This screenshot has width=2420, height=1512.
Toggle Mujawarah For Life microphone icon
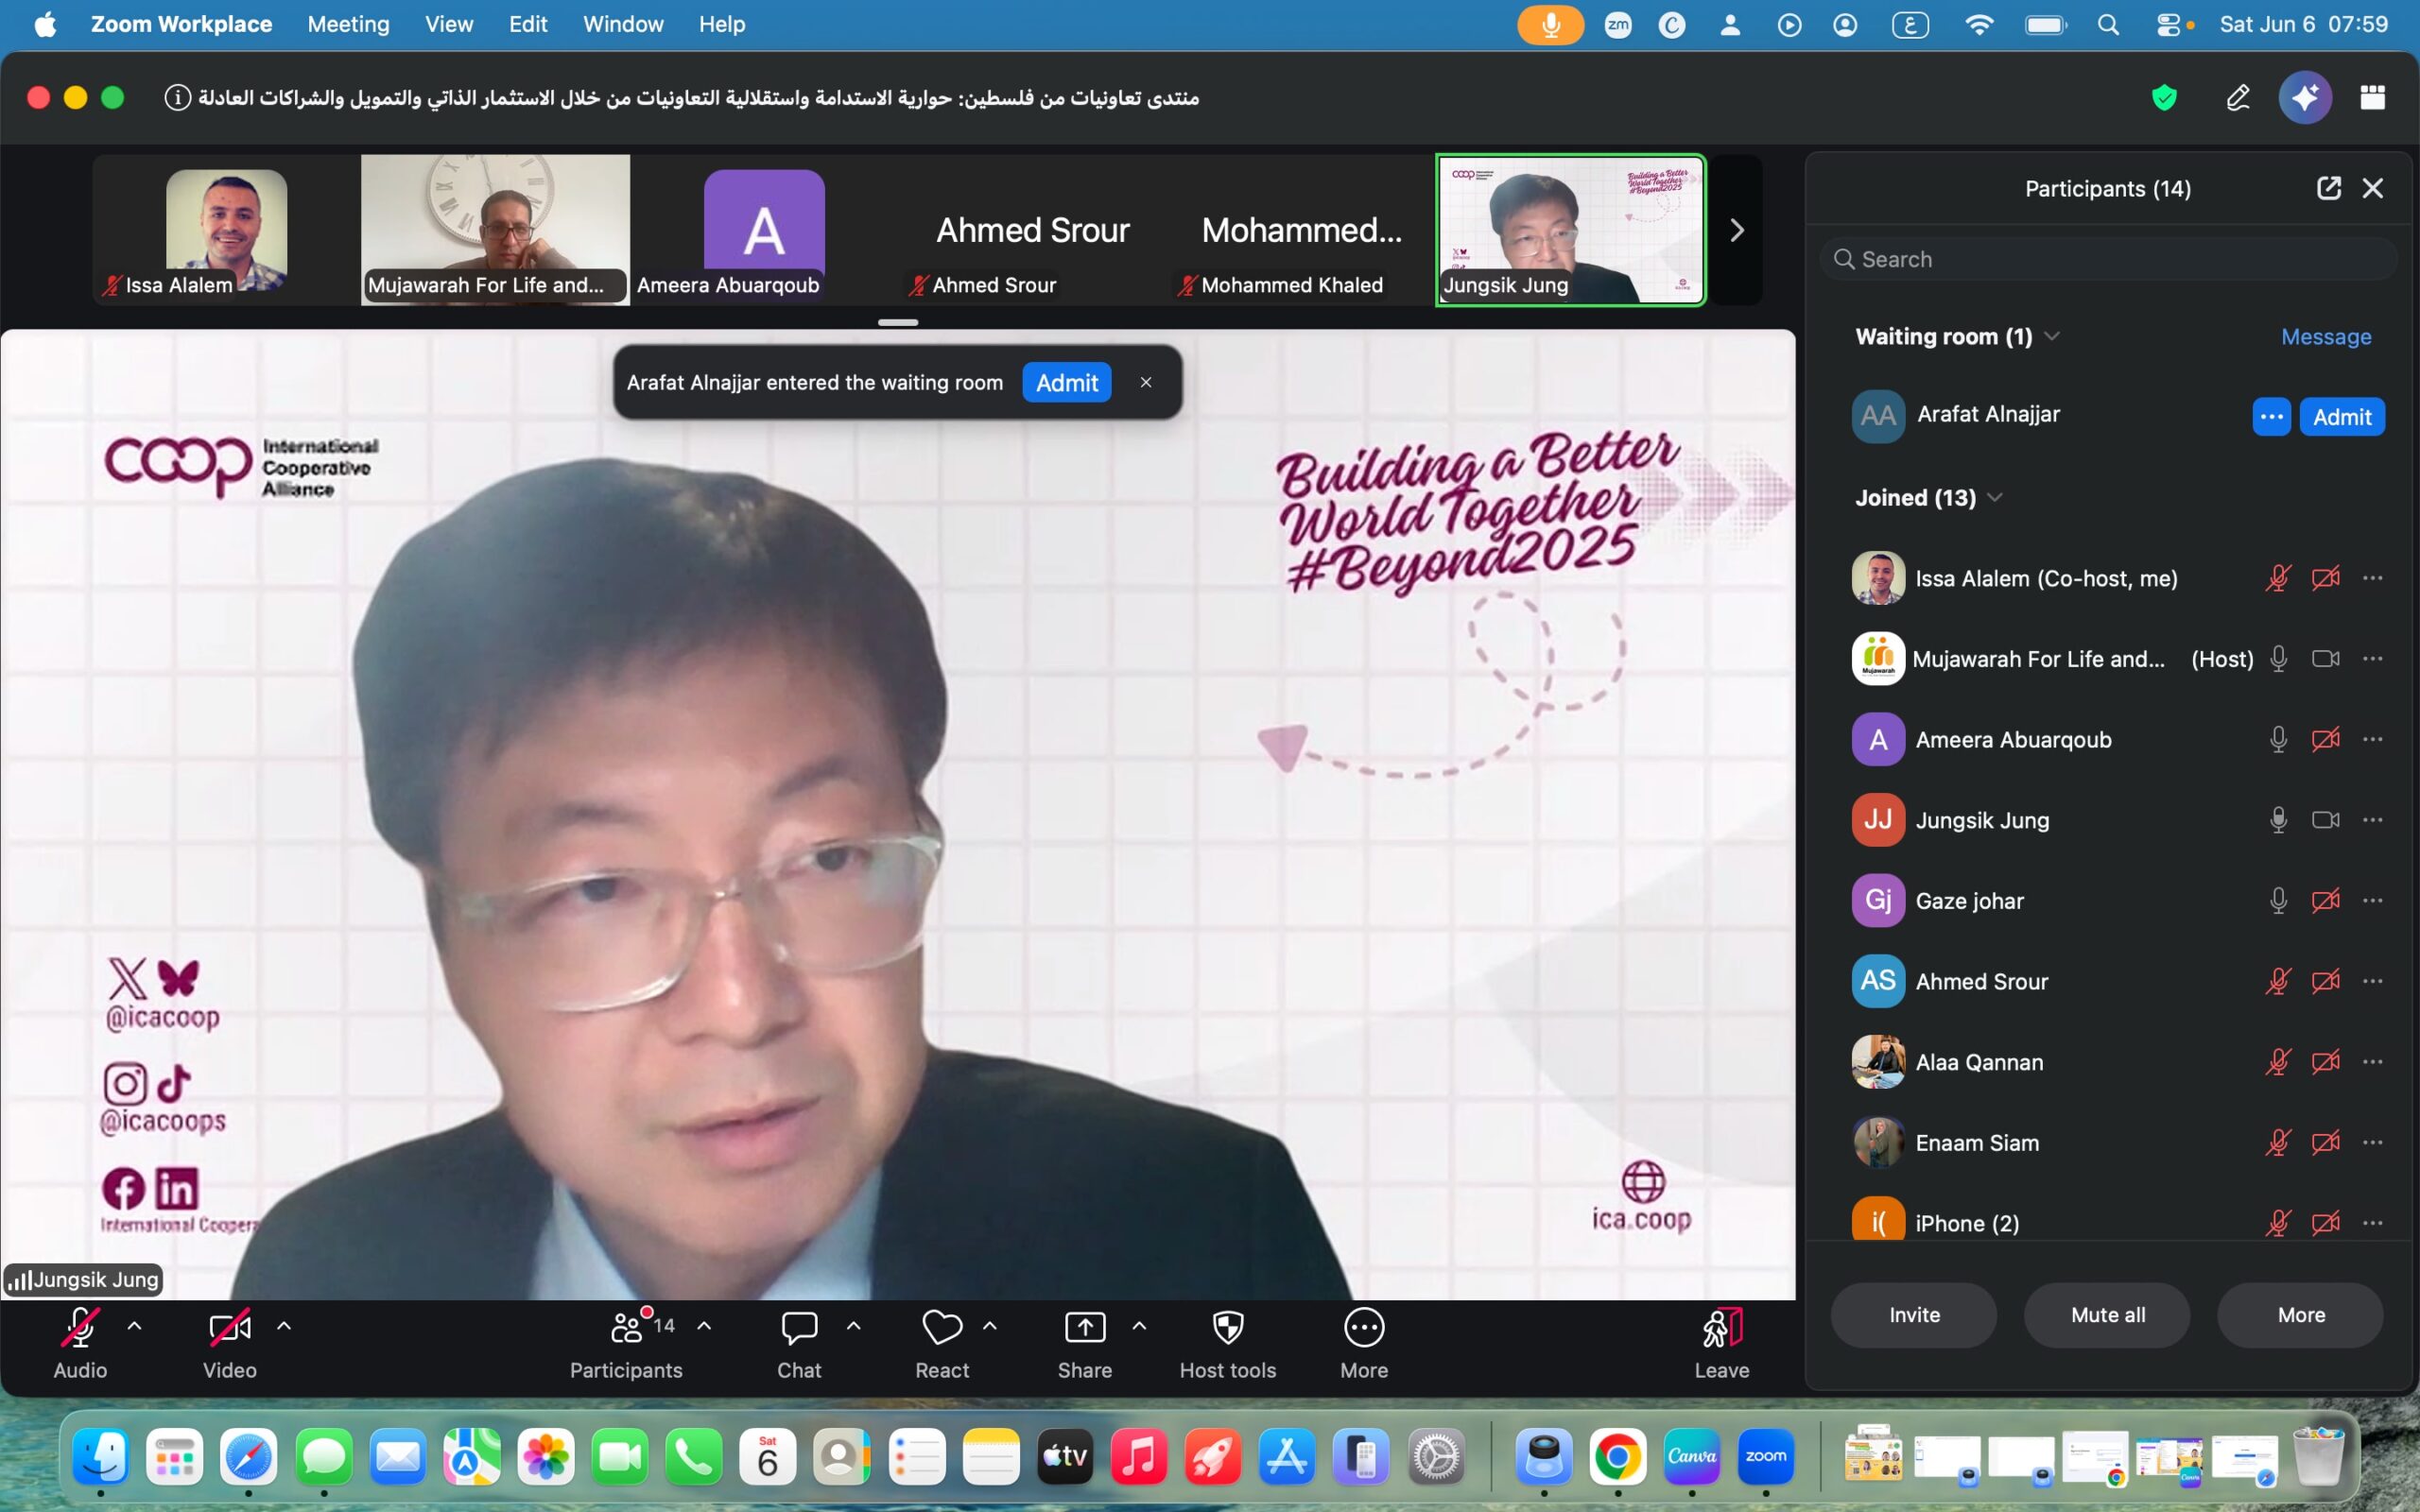pos(2278,659)
